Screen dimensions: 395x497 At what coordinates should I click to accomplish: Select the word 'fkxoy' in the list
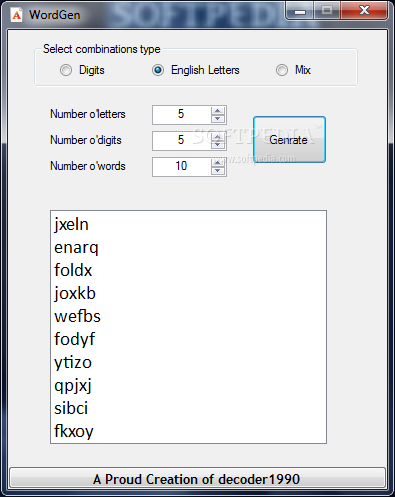(74, 431)
